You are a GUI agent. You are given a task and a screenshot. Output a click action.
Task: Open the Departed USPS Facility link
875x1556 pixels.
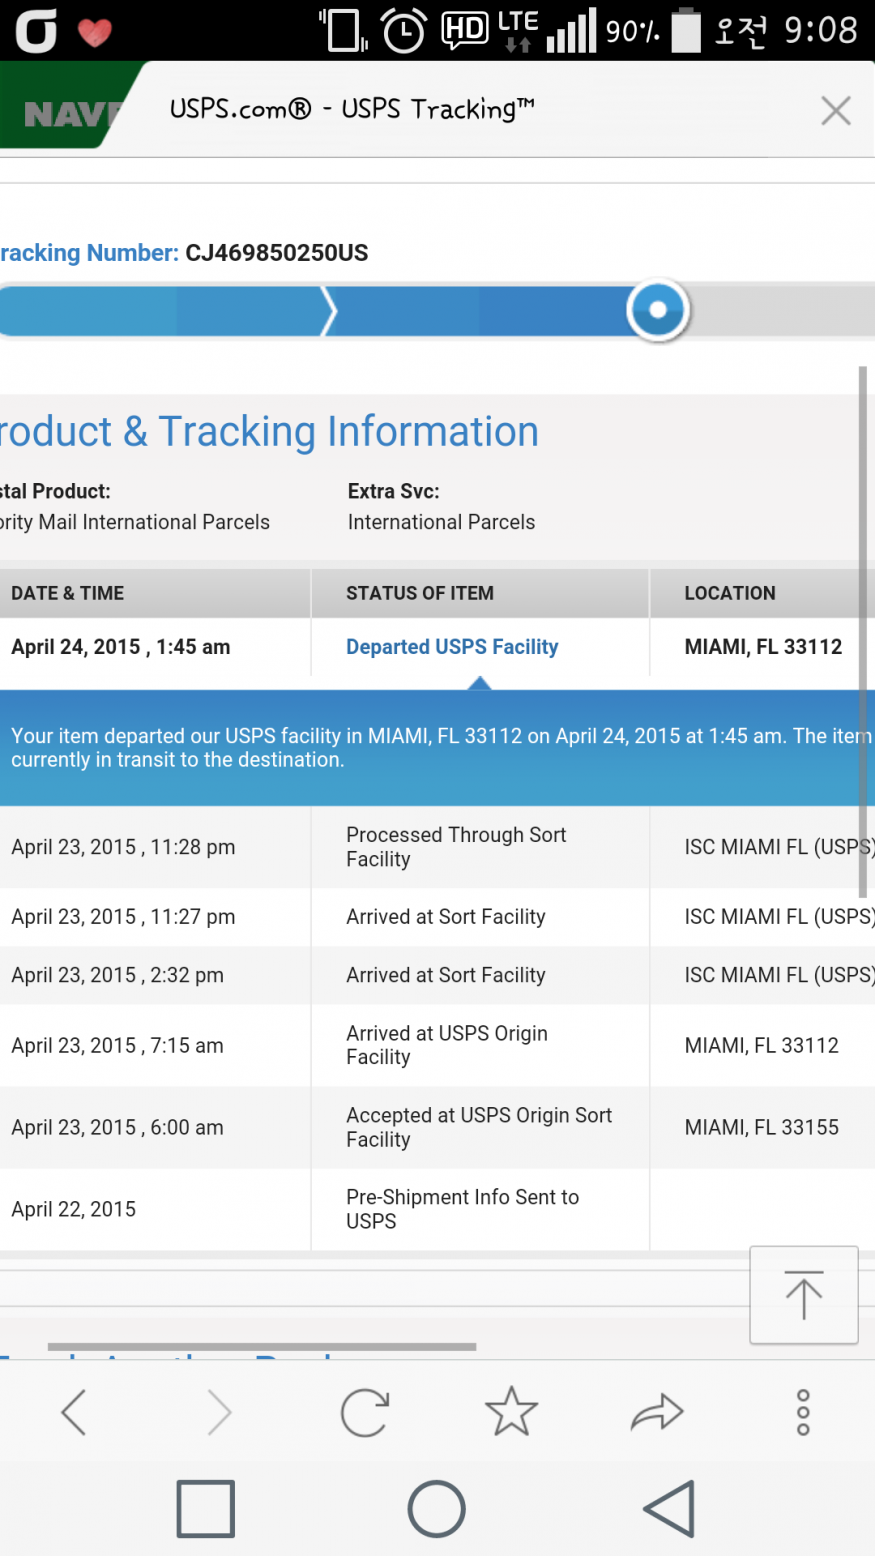pyautogui.click(x=452, y=647)
